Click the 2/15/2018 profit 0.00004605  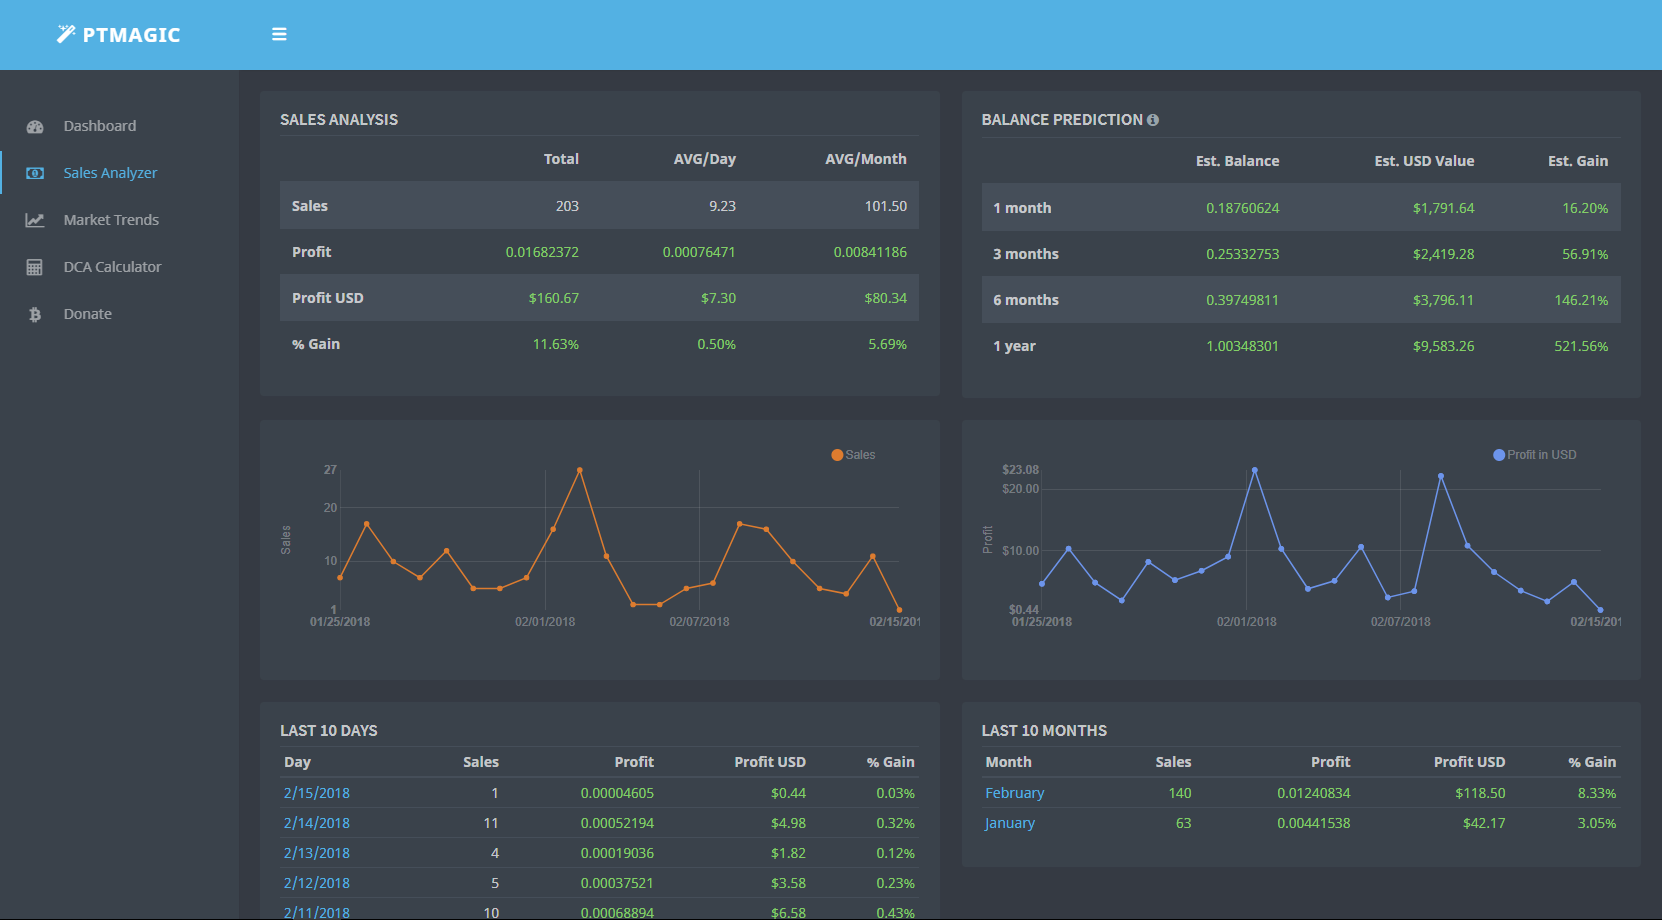617,793
